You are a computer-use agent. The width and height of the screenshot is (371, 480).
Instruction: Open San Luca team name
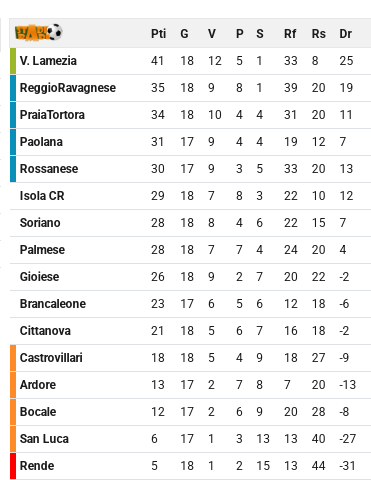(44, 439)
